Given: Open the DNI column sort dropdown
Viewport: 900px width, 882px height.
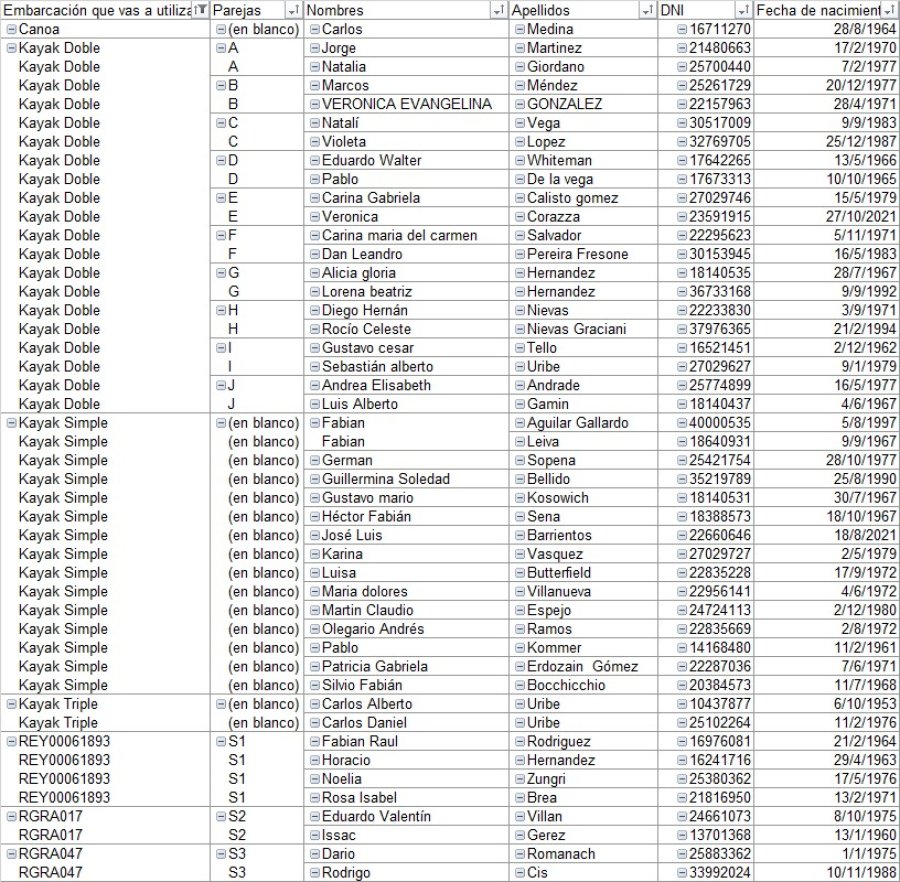Looking at the screenshot, I should click(744, 10).
